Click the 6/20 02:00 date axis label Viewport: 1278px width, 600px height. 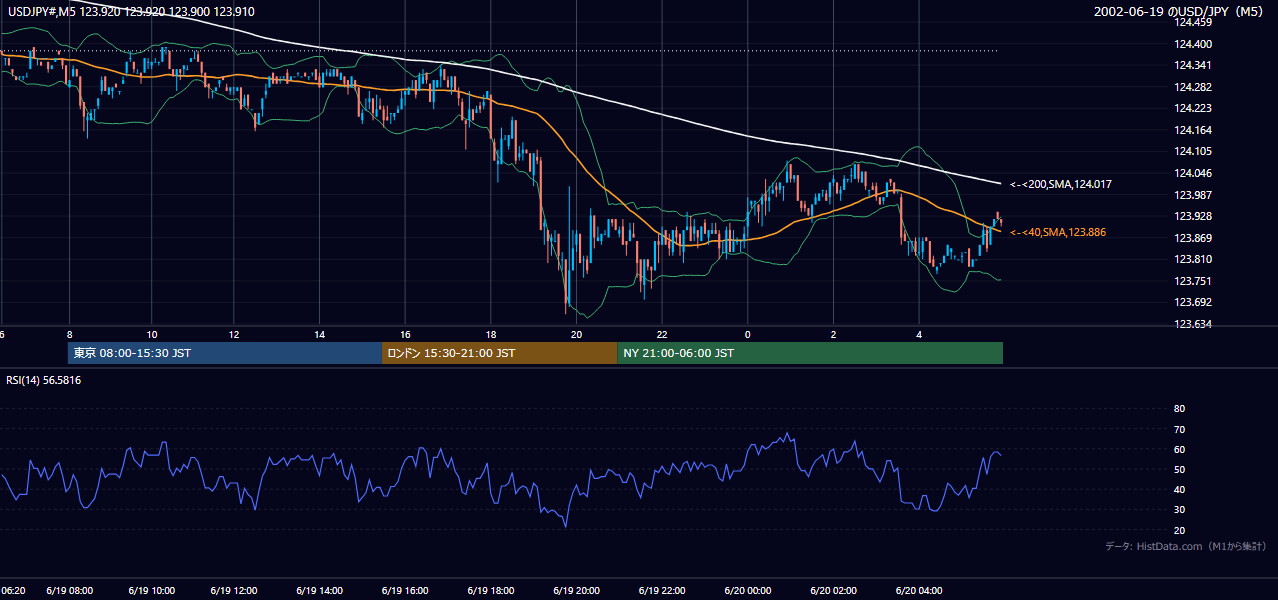click(834, 590)
